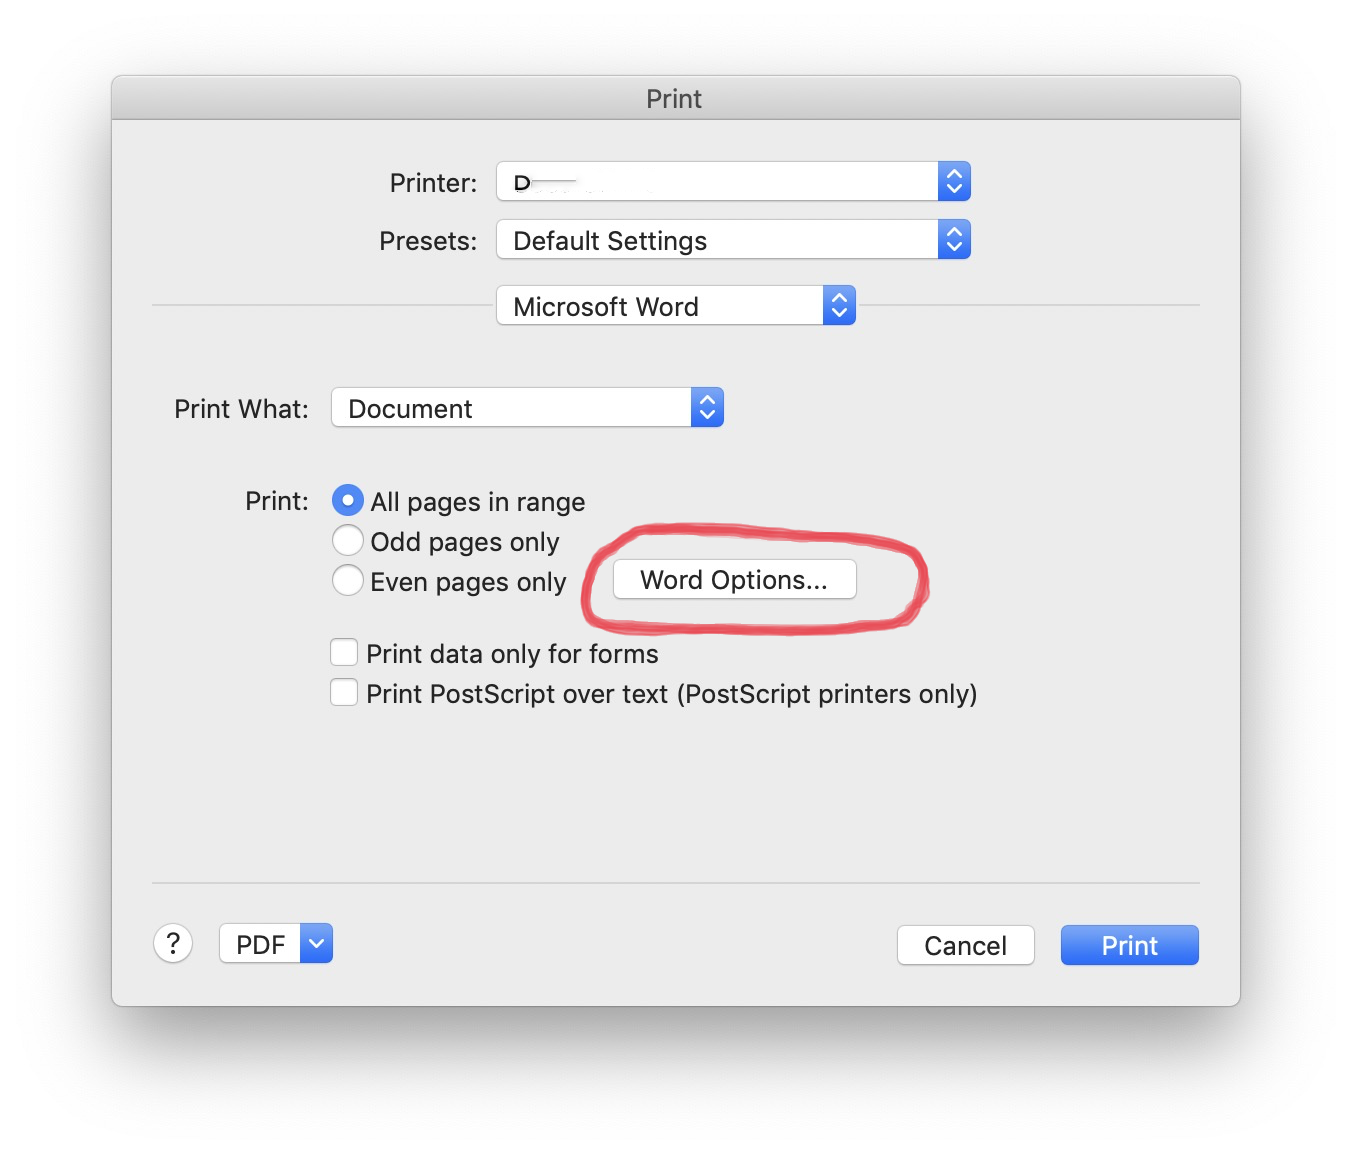Open the PDF export menu
Screen dimensions: 1352x1154
[262, 943]
